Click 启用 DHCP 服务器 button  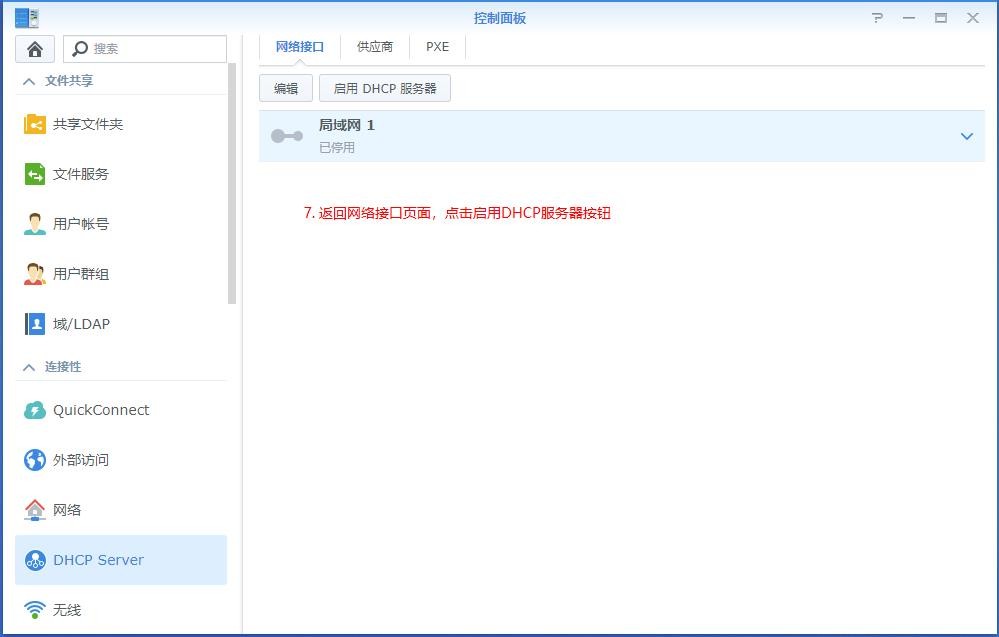pyautogui.click(x=385, y=88)
